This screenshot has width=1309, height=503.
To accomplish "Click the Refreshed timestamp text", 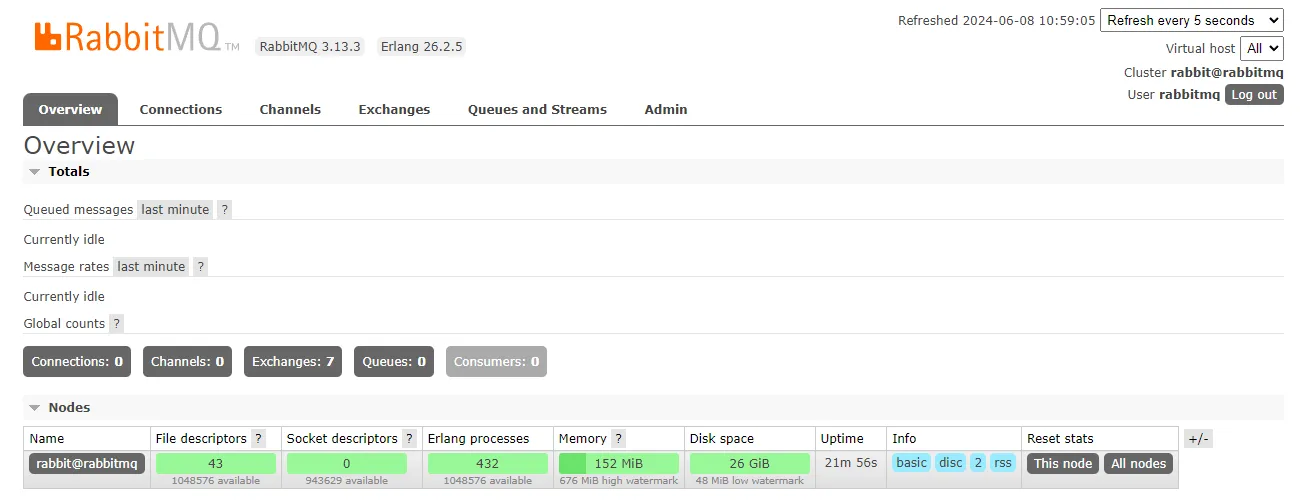I will [997, 21].
